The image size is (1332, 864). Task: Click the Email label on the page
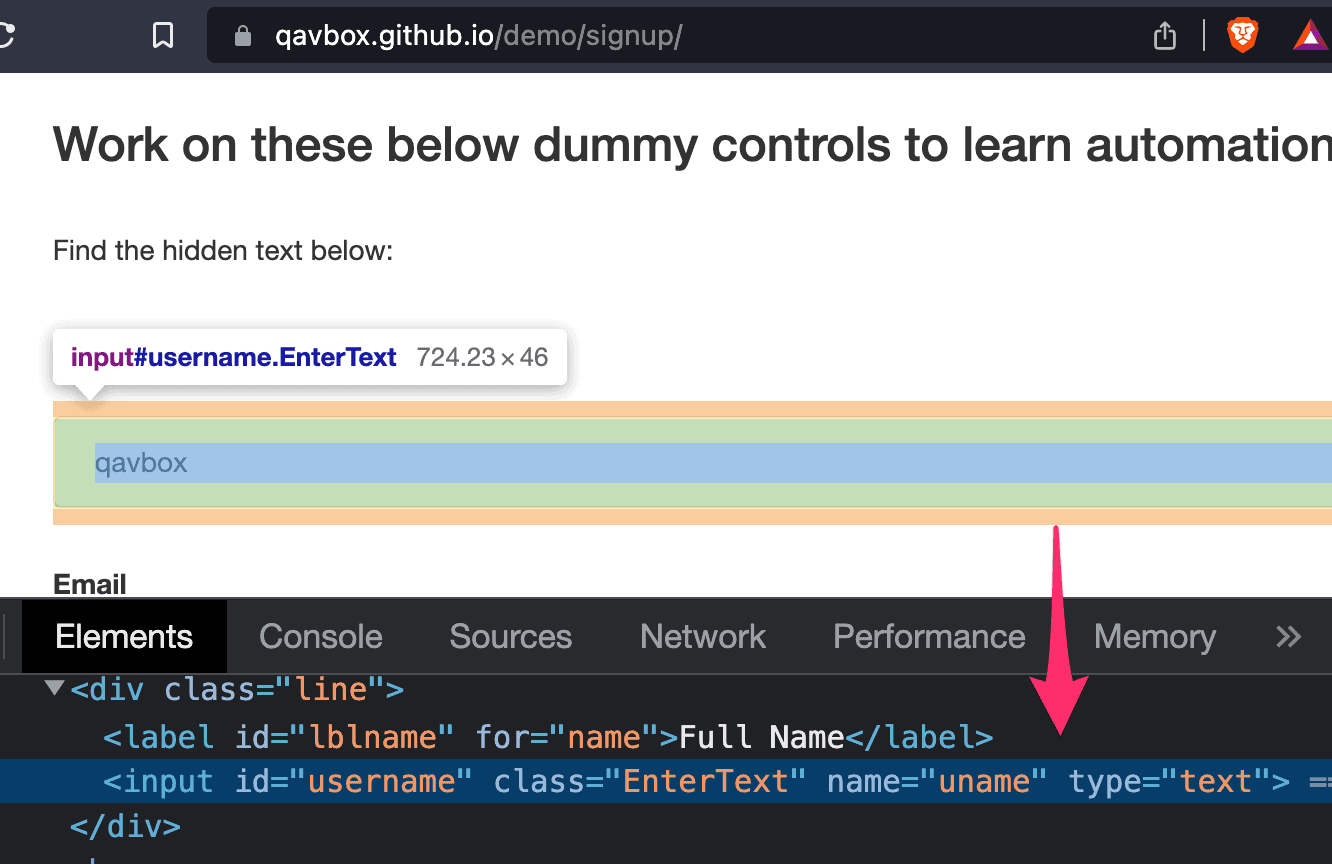point(89,584)
